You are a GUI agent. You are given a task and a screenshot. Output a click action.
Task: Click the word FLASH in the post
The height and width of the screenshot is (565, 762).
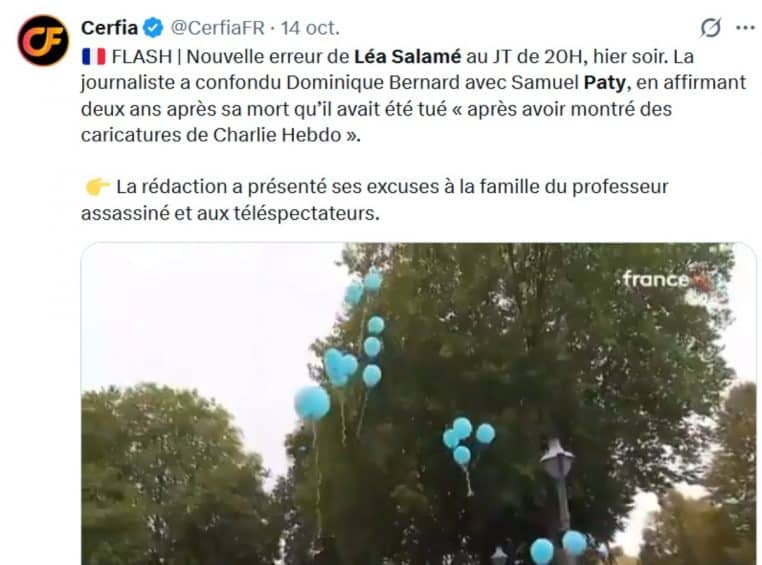click(142, 57)
